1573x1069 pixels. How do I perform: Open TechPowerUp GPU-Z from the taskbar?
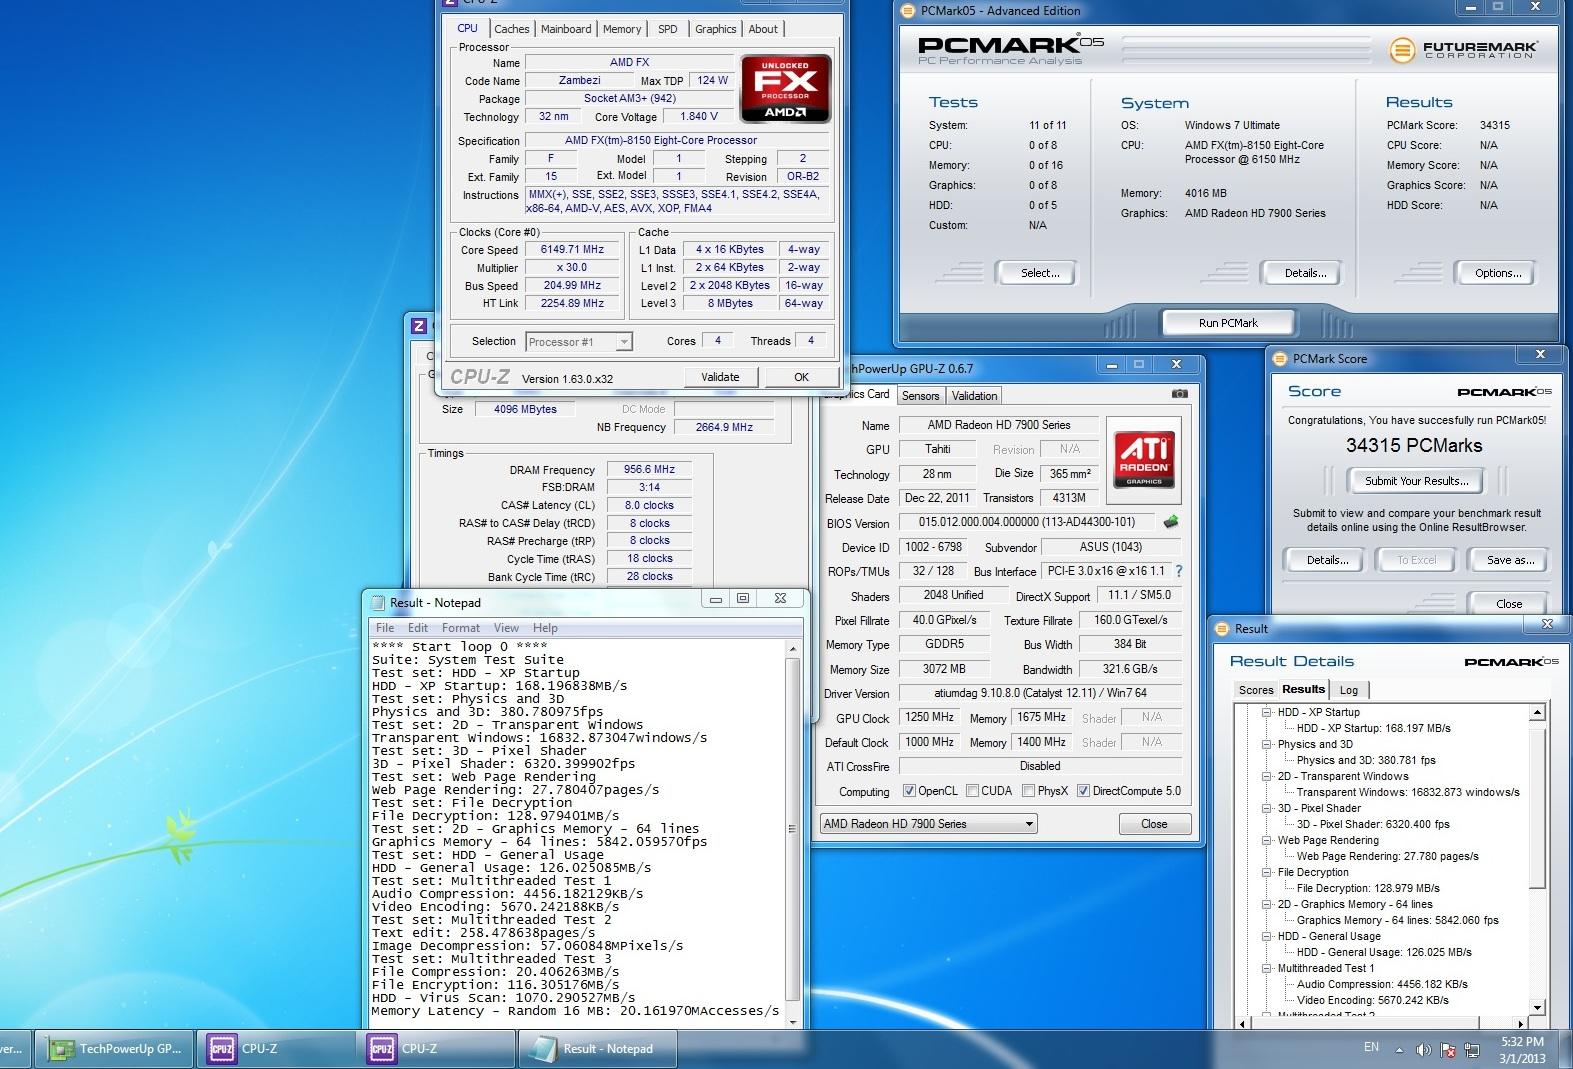pyautogui.click(x=115, y=1049)
